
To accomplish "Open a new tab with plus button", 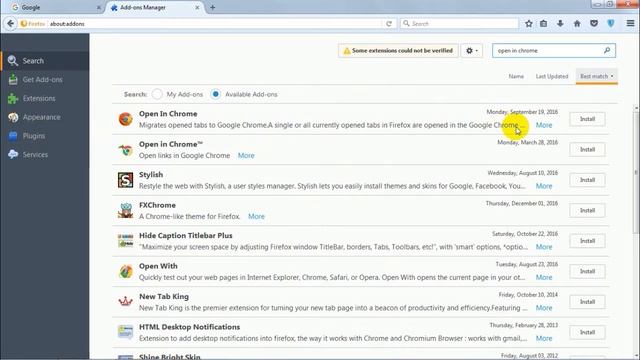I will [x=213, y=7].
